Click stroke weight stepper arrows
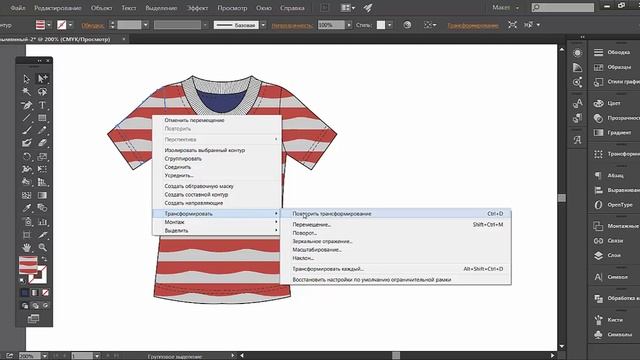Image resolution: width=640 pixels, height=360 pixels. [x=112, y=25]
